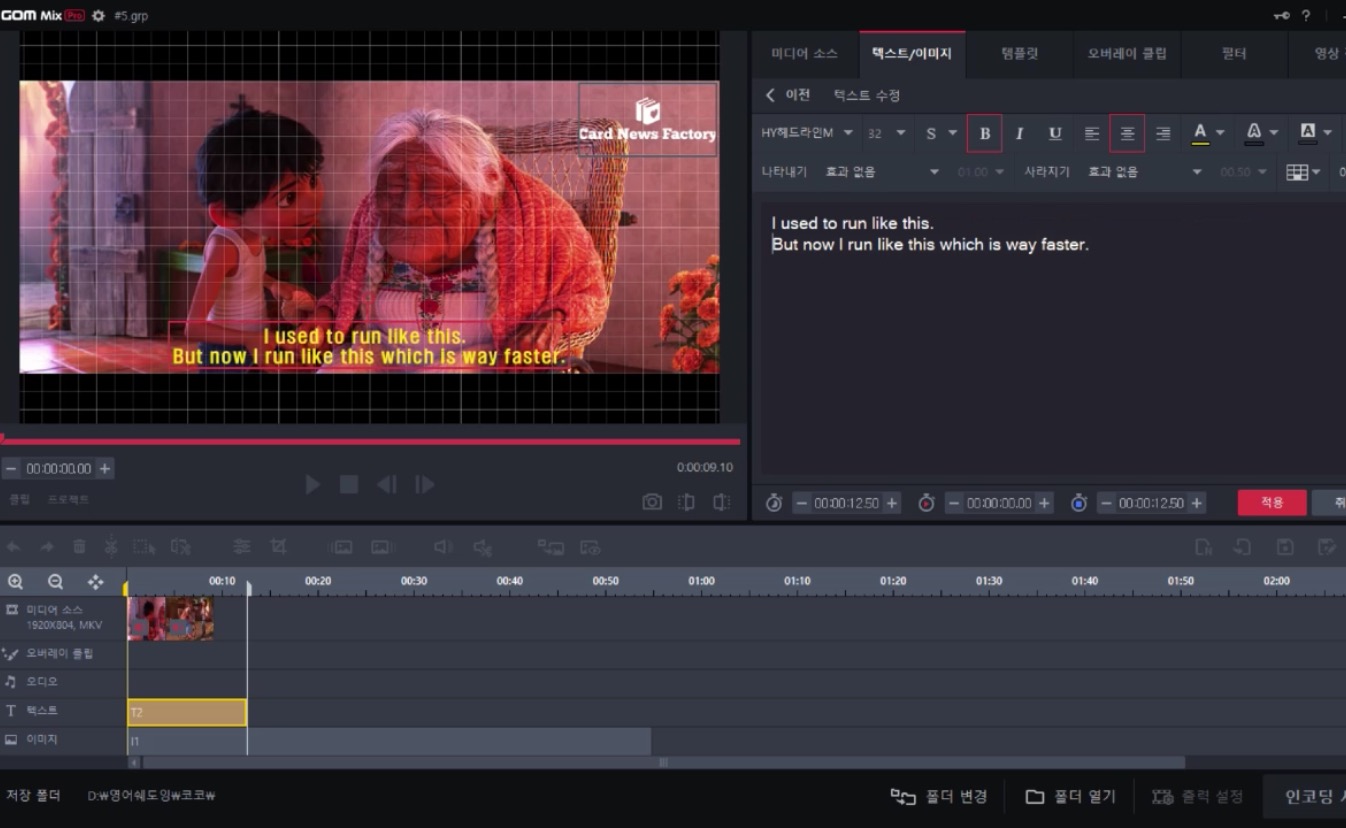The image size is (1346, 828).
Task: Click the help question mark icon
Action: pos(1305,16)
